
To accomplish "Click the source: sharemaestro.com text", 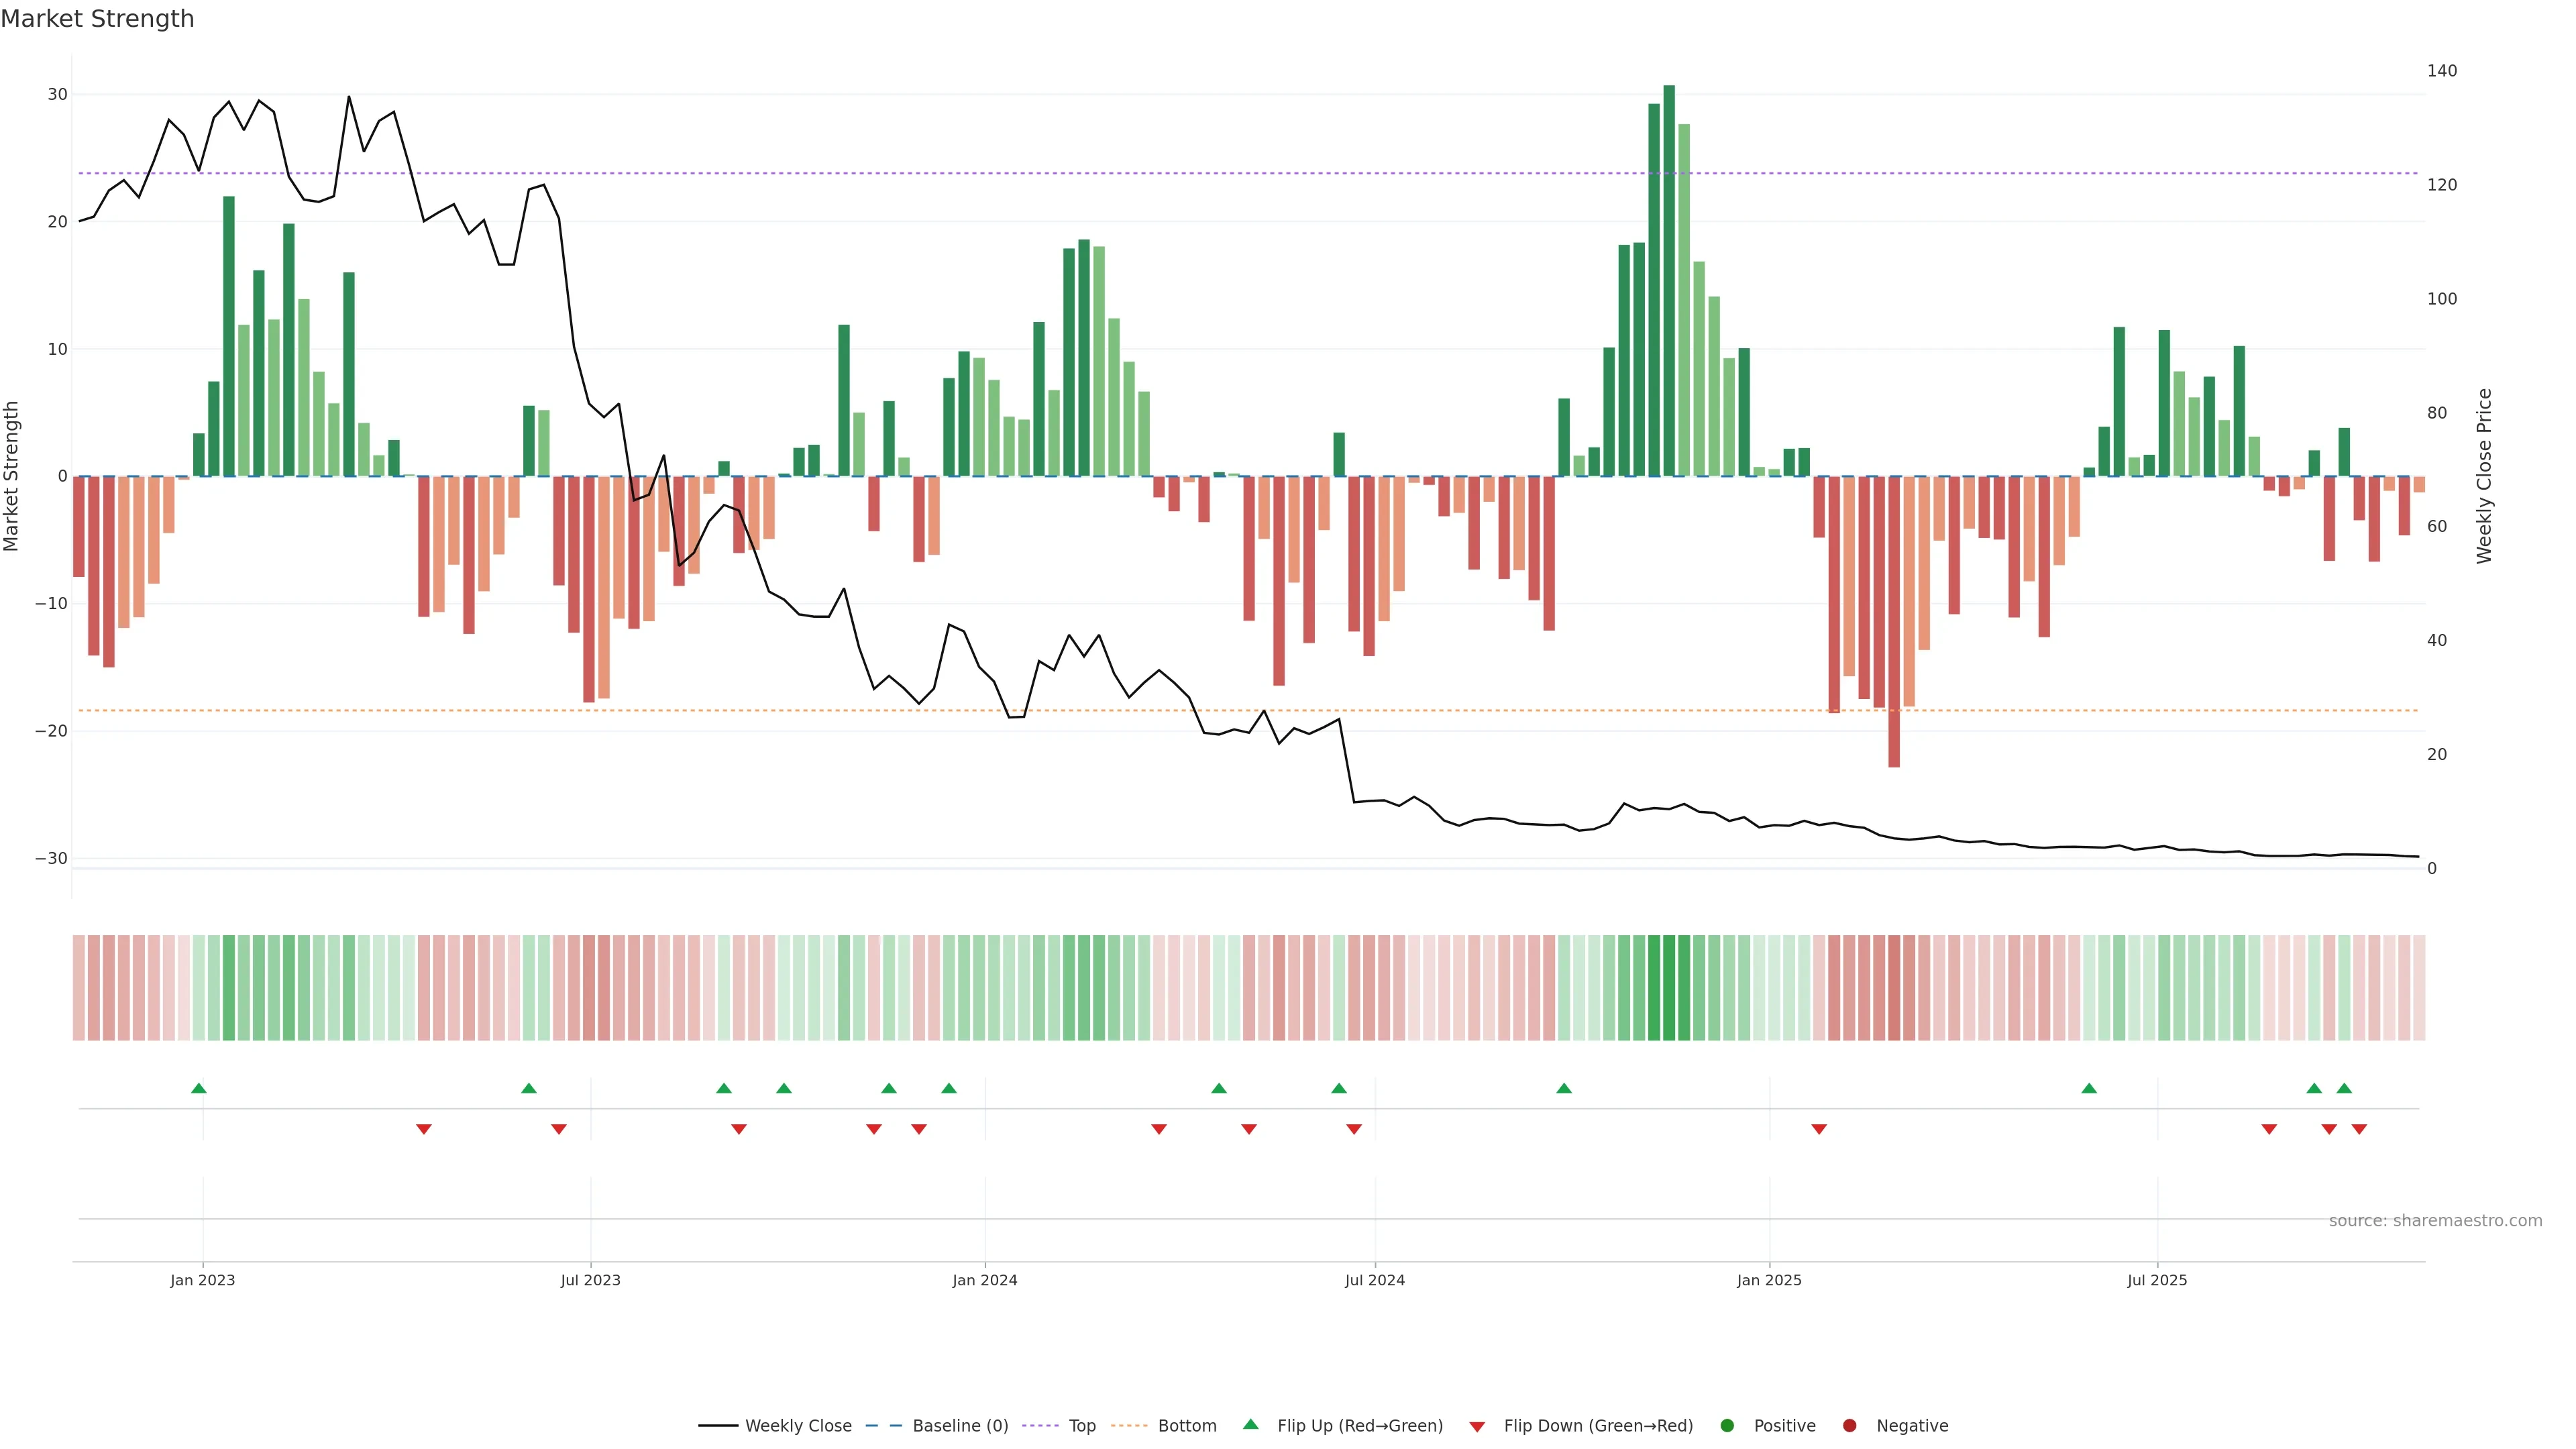I will tap(2435, 1220).
